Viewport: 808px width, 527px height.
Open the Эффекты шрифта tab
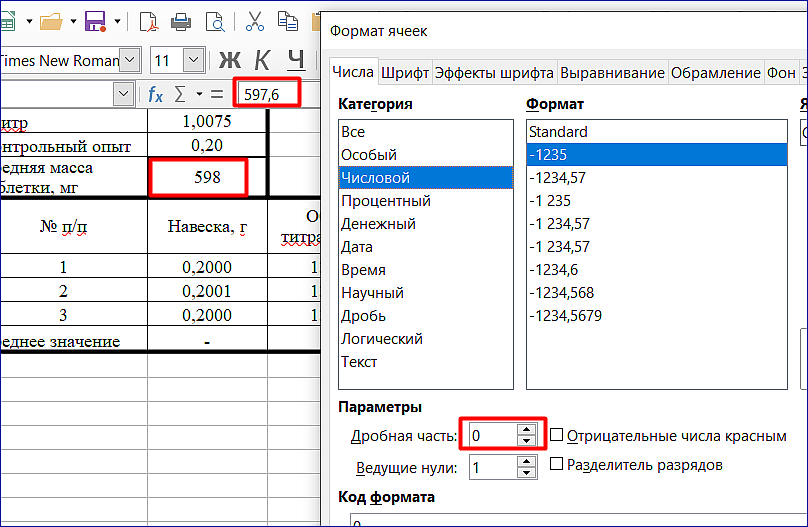click(x=494, y=74)
